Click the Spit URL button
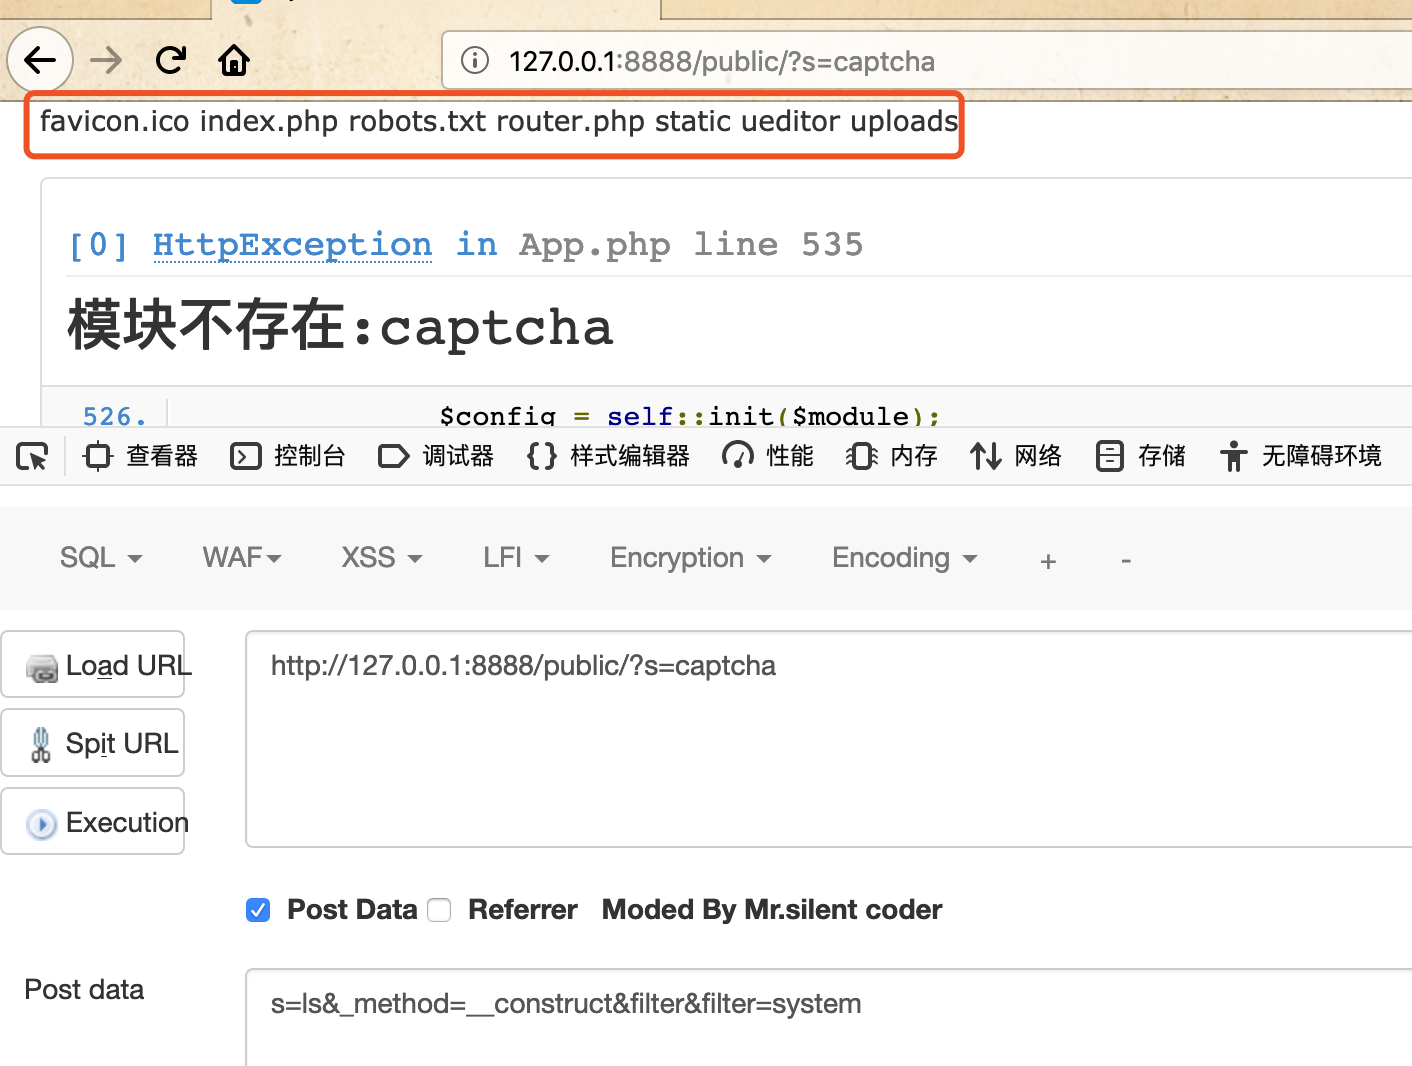This screenshot has width=1412, height=1066. click(93, 743)
